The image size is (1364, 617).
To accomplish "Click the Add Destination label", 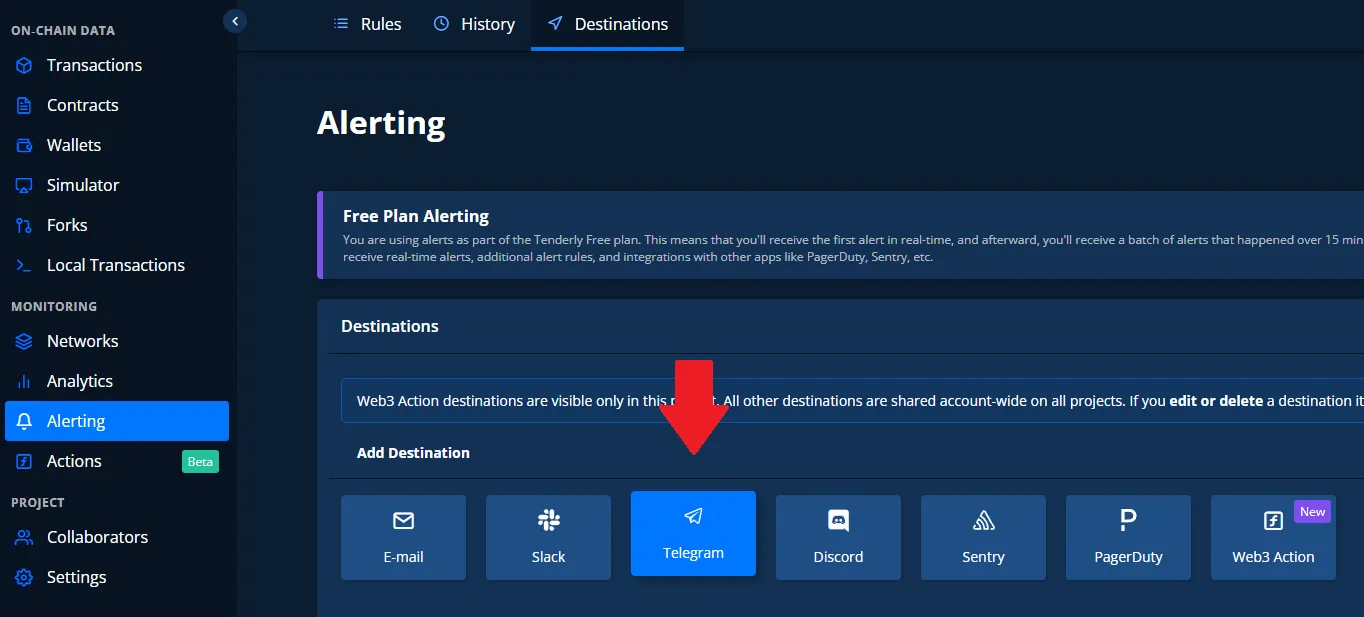I will click(413, 453).
